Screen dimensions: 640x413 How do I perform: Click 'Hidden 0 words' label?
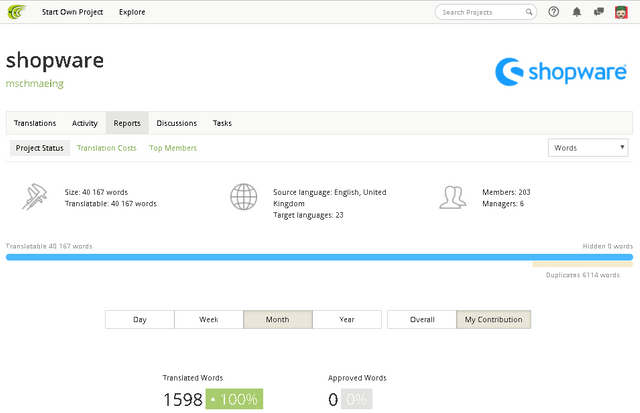(x=607, y=246)
